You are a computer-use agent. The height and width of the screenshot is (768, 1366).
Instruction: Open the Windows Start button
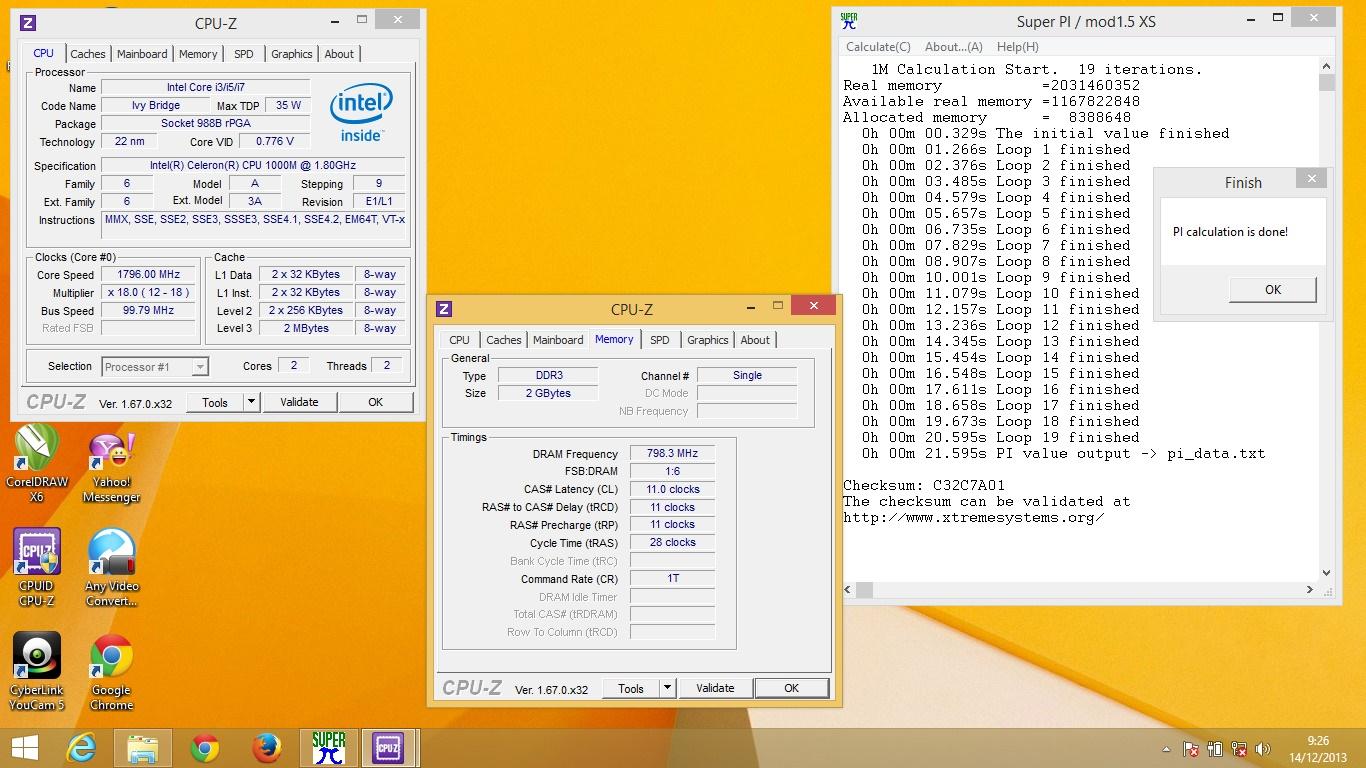pyautogui.click(x=24, y=748)
